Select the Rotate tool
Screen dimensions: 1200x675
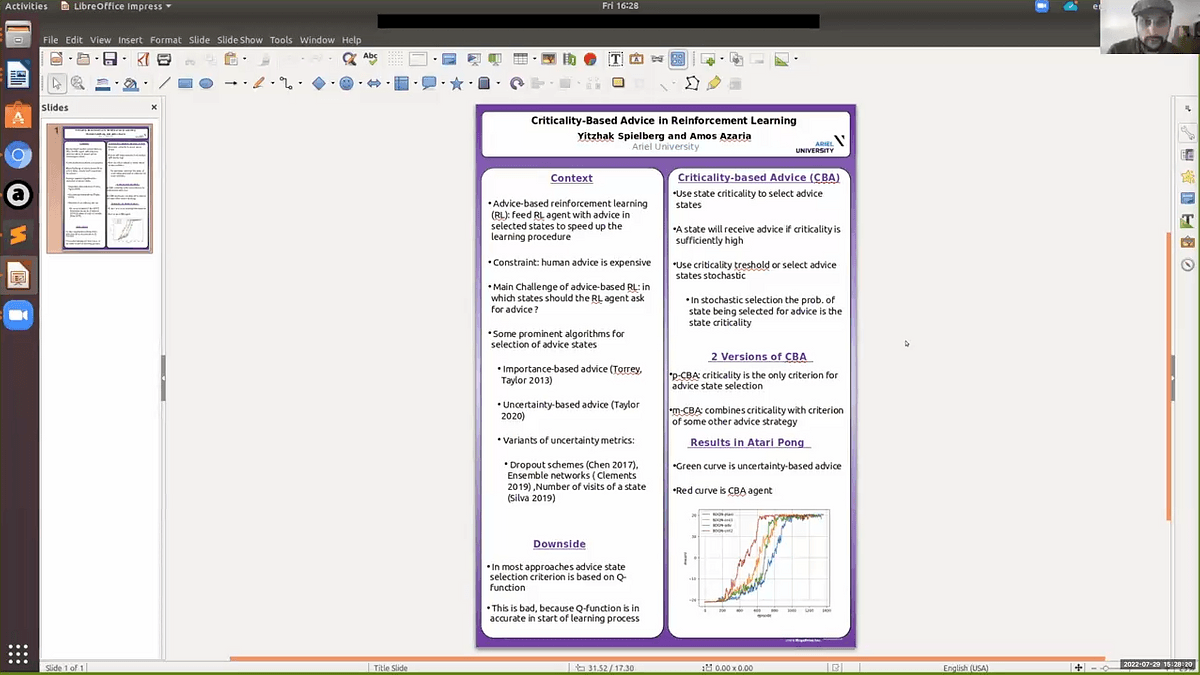517,83
